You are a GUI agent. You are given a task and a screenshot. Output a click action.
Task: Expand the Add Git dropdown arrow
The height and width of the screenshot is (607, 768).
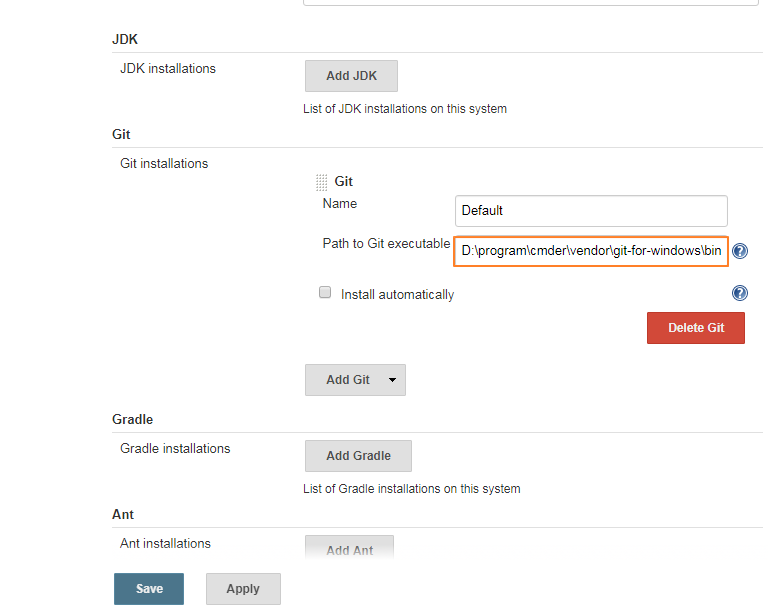coord(392,380)
